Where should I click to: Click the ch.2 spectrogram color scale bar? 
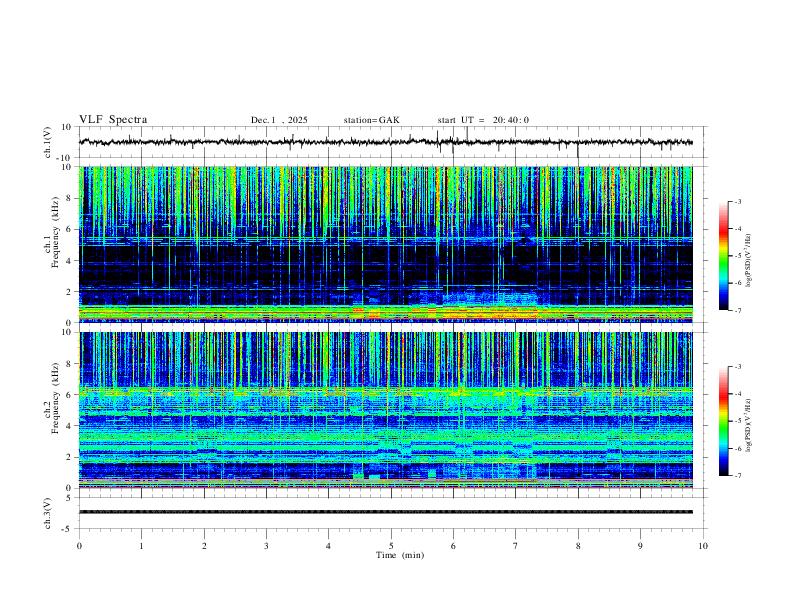(723, 421)
